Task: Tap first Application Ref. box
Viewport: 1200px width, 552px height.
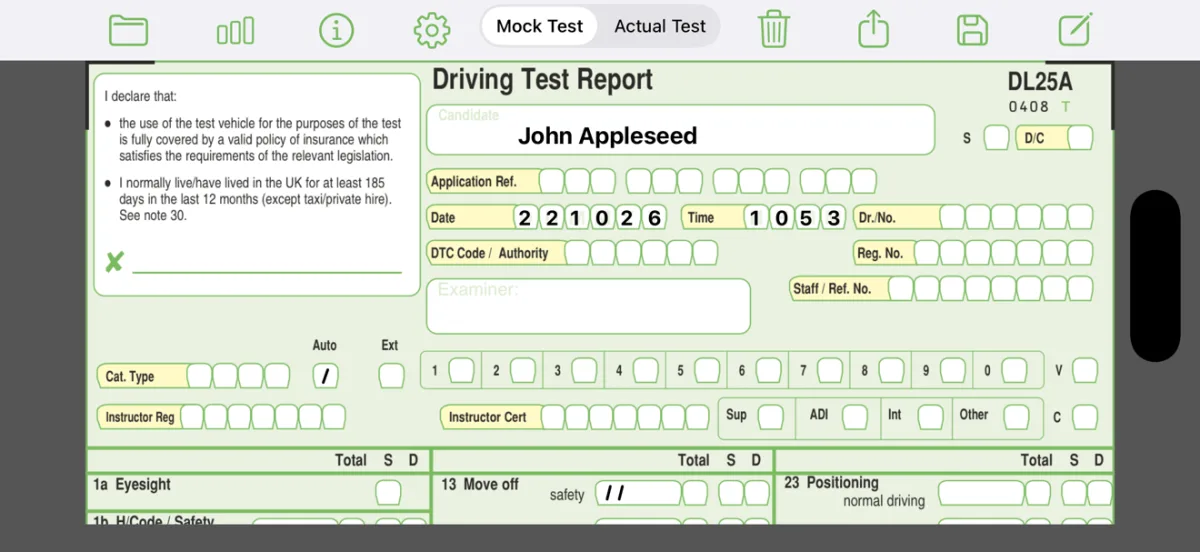Action: tap(553, 181)
